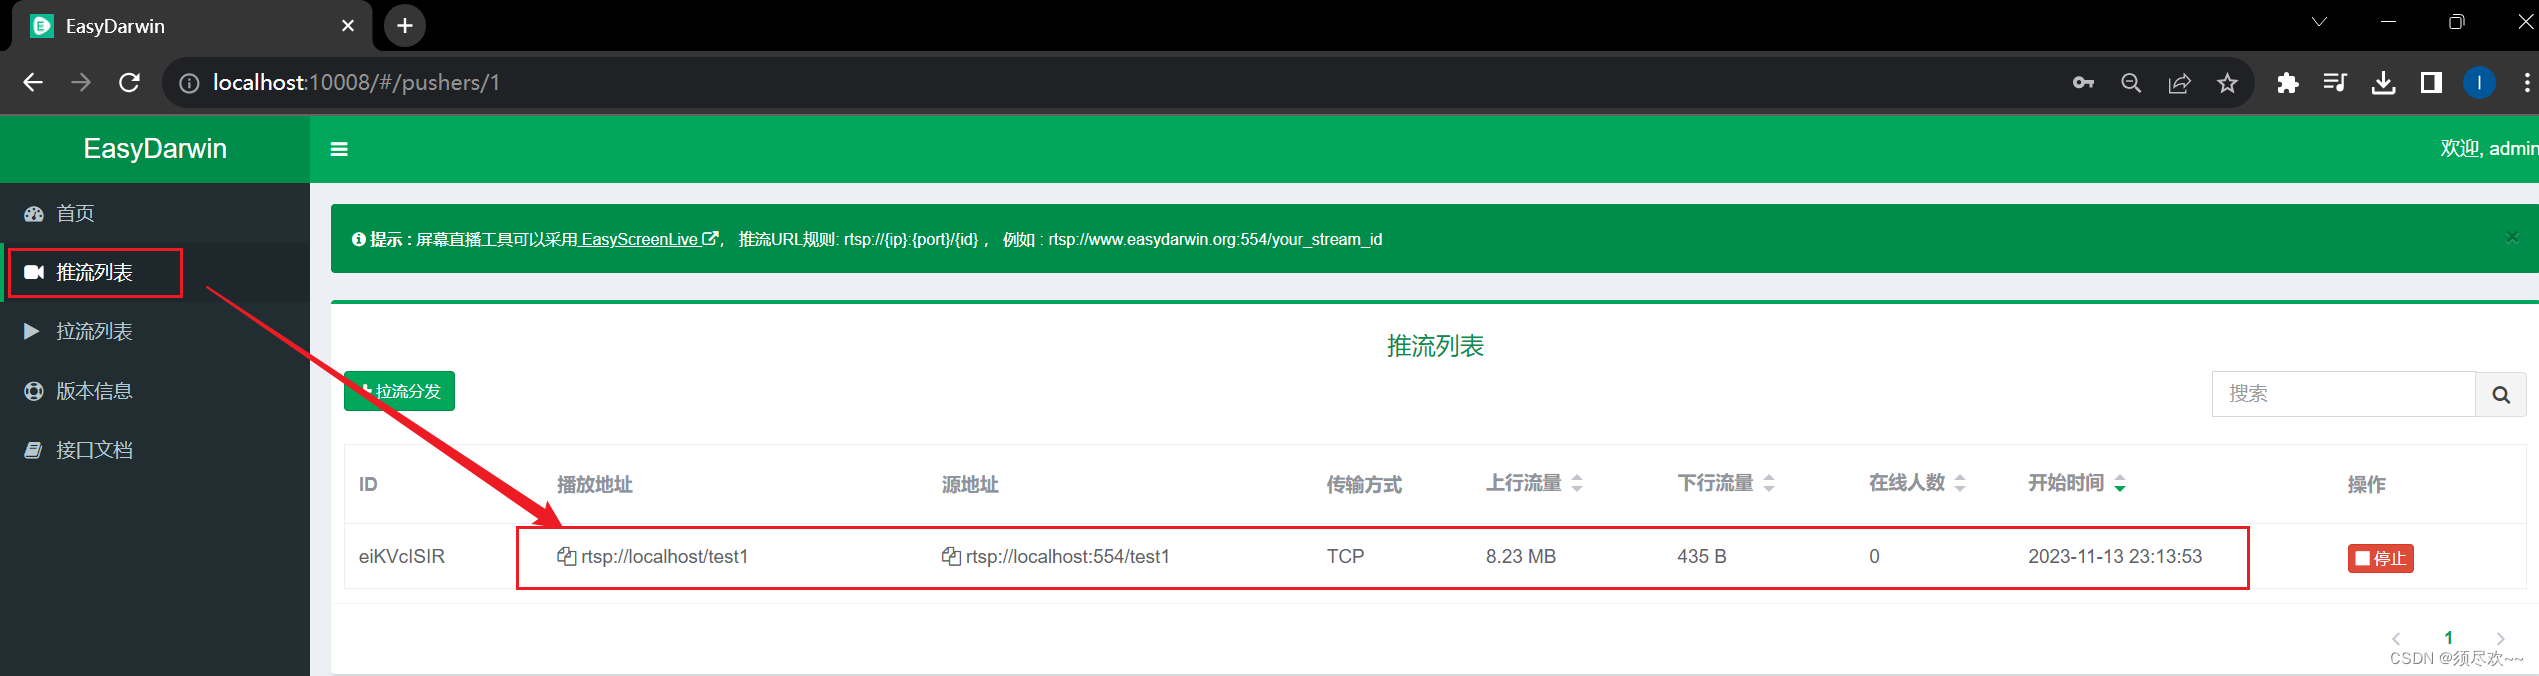This screenshot has width=2539, height=676.
Task: Focus the 搜索 input field
Action: [2343, 394]
